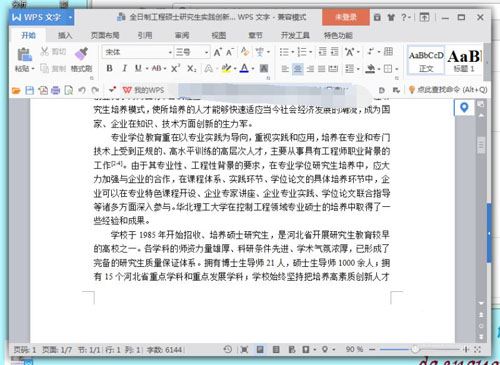
Task: Print the document via printer icon
Action: 55,90
